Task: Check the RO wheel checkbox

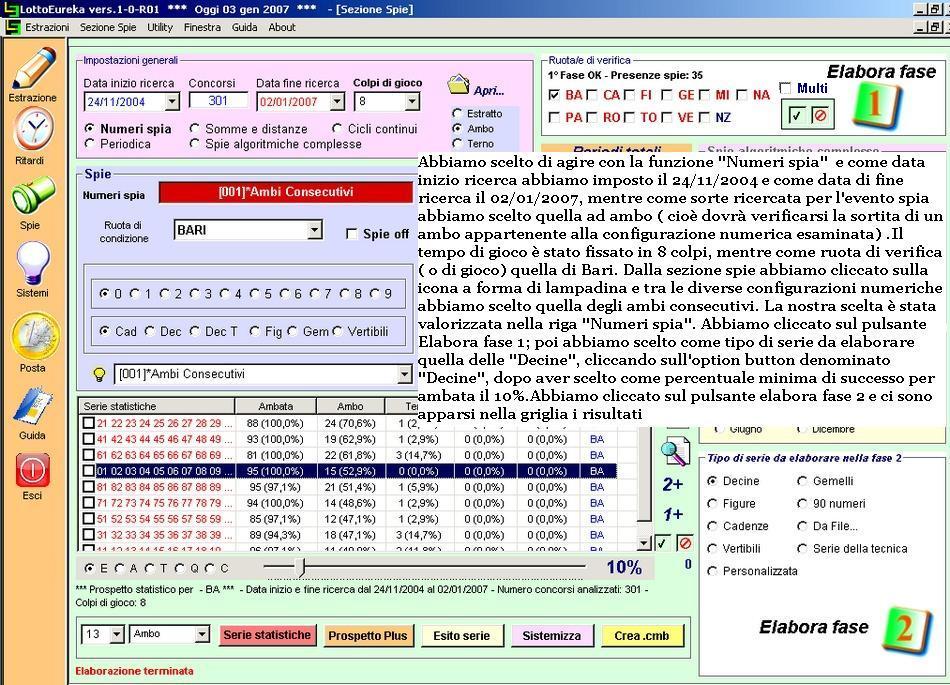Action: pos(591,117)
